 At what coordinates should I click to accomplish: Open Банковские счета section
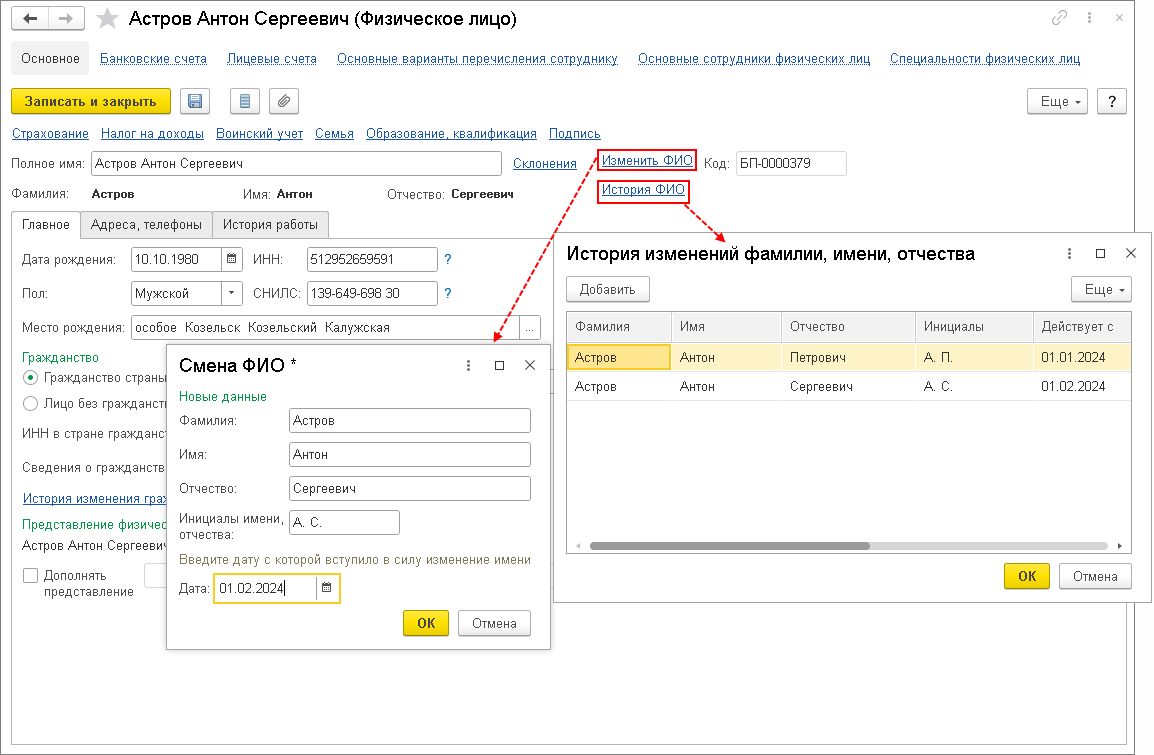point(153,58)
